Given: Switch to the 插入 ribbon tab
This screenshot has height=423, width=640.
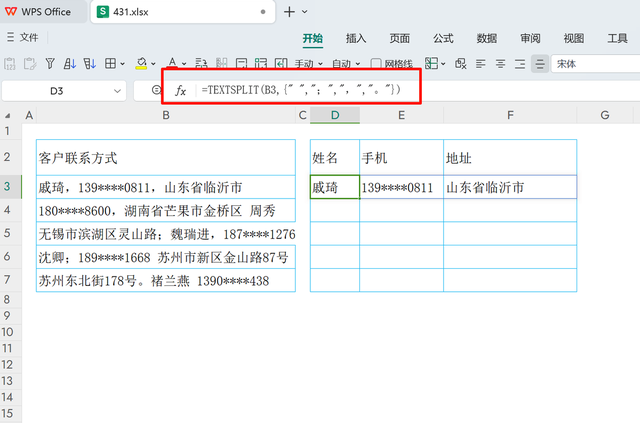Looking at the screenshot, I should 356,38.
